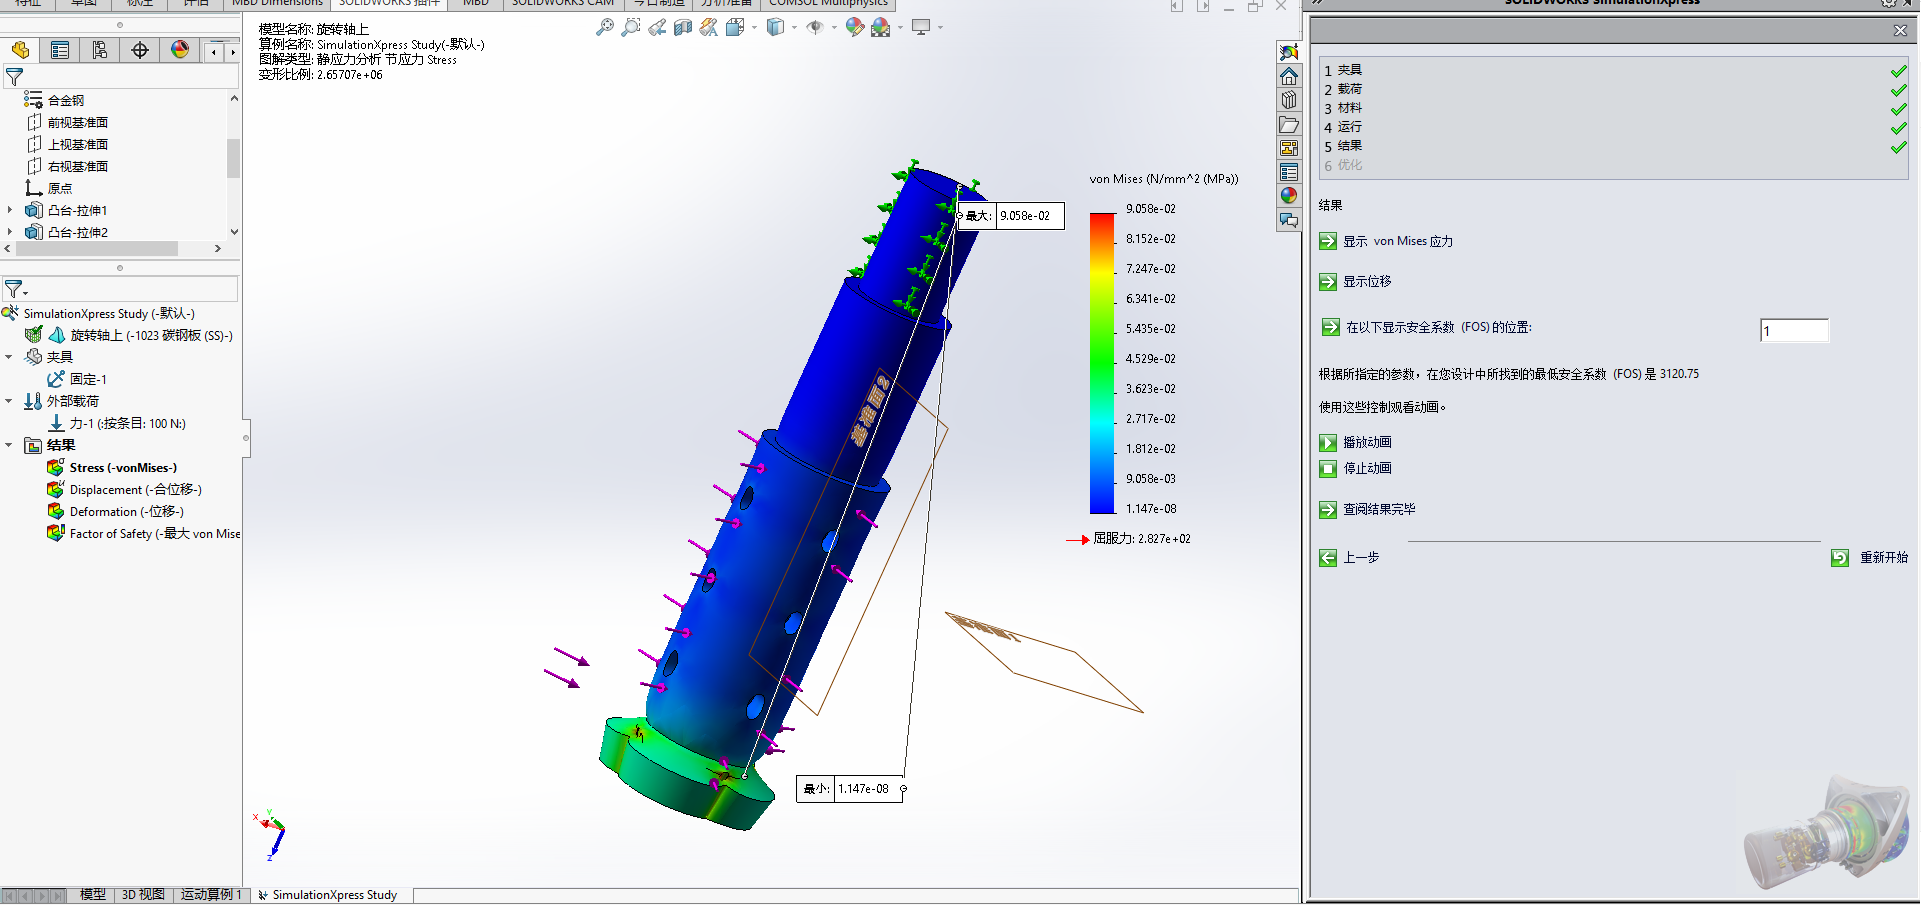This screenshot has height=905, width=1921.
Task: Open the SOLIDWORKS forum chat panel
Action: coord(1289,219)
